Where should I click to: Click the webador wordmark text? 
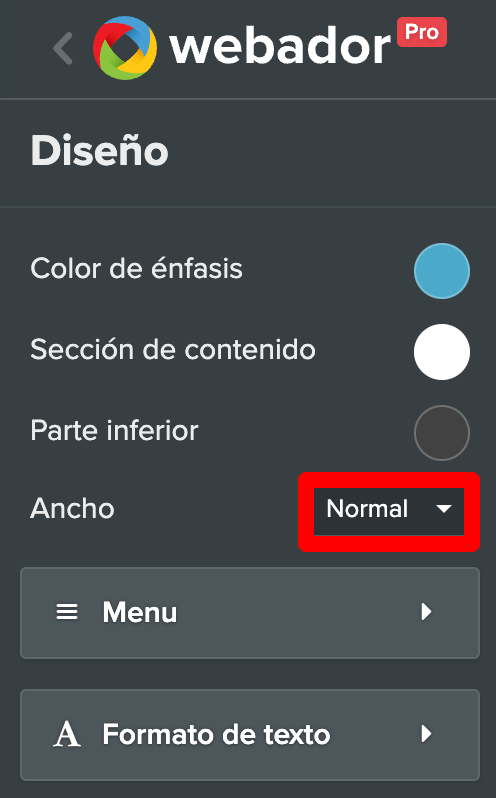(x=280, y=47)
